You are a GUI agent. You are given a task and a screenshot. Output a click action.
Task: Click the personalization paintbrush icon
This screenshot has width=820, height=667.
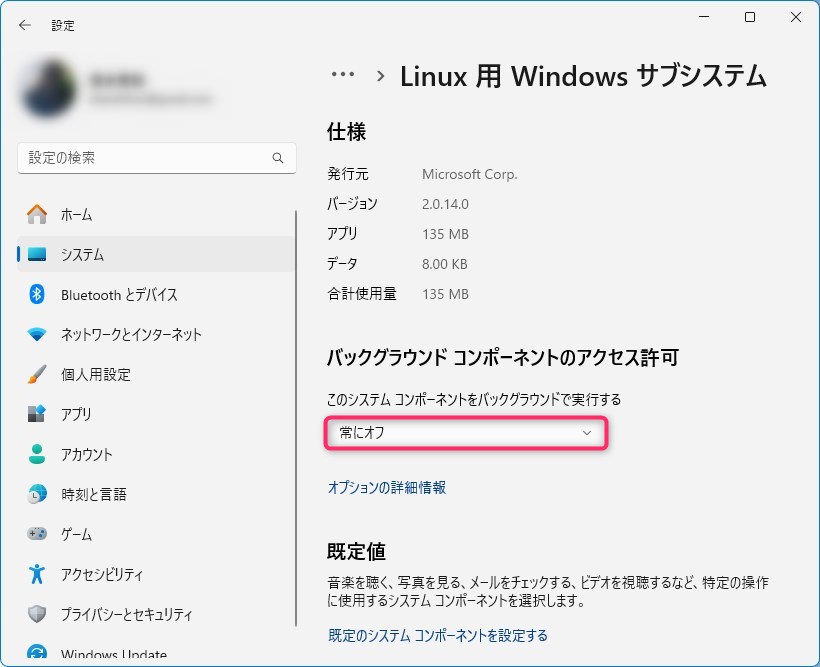pyautogui.click(x=37, y=374)
